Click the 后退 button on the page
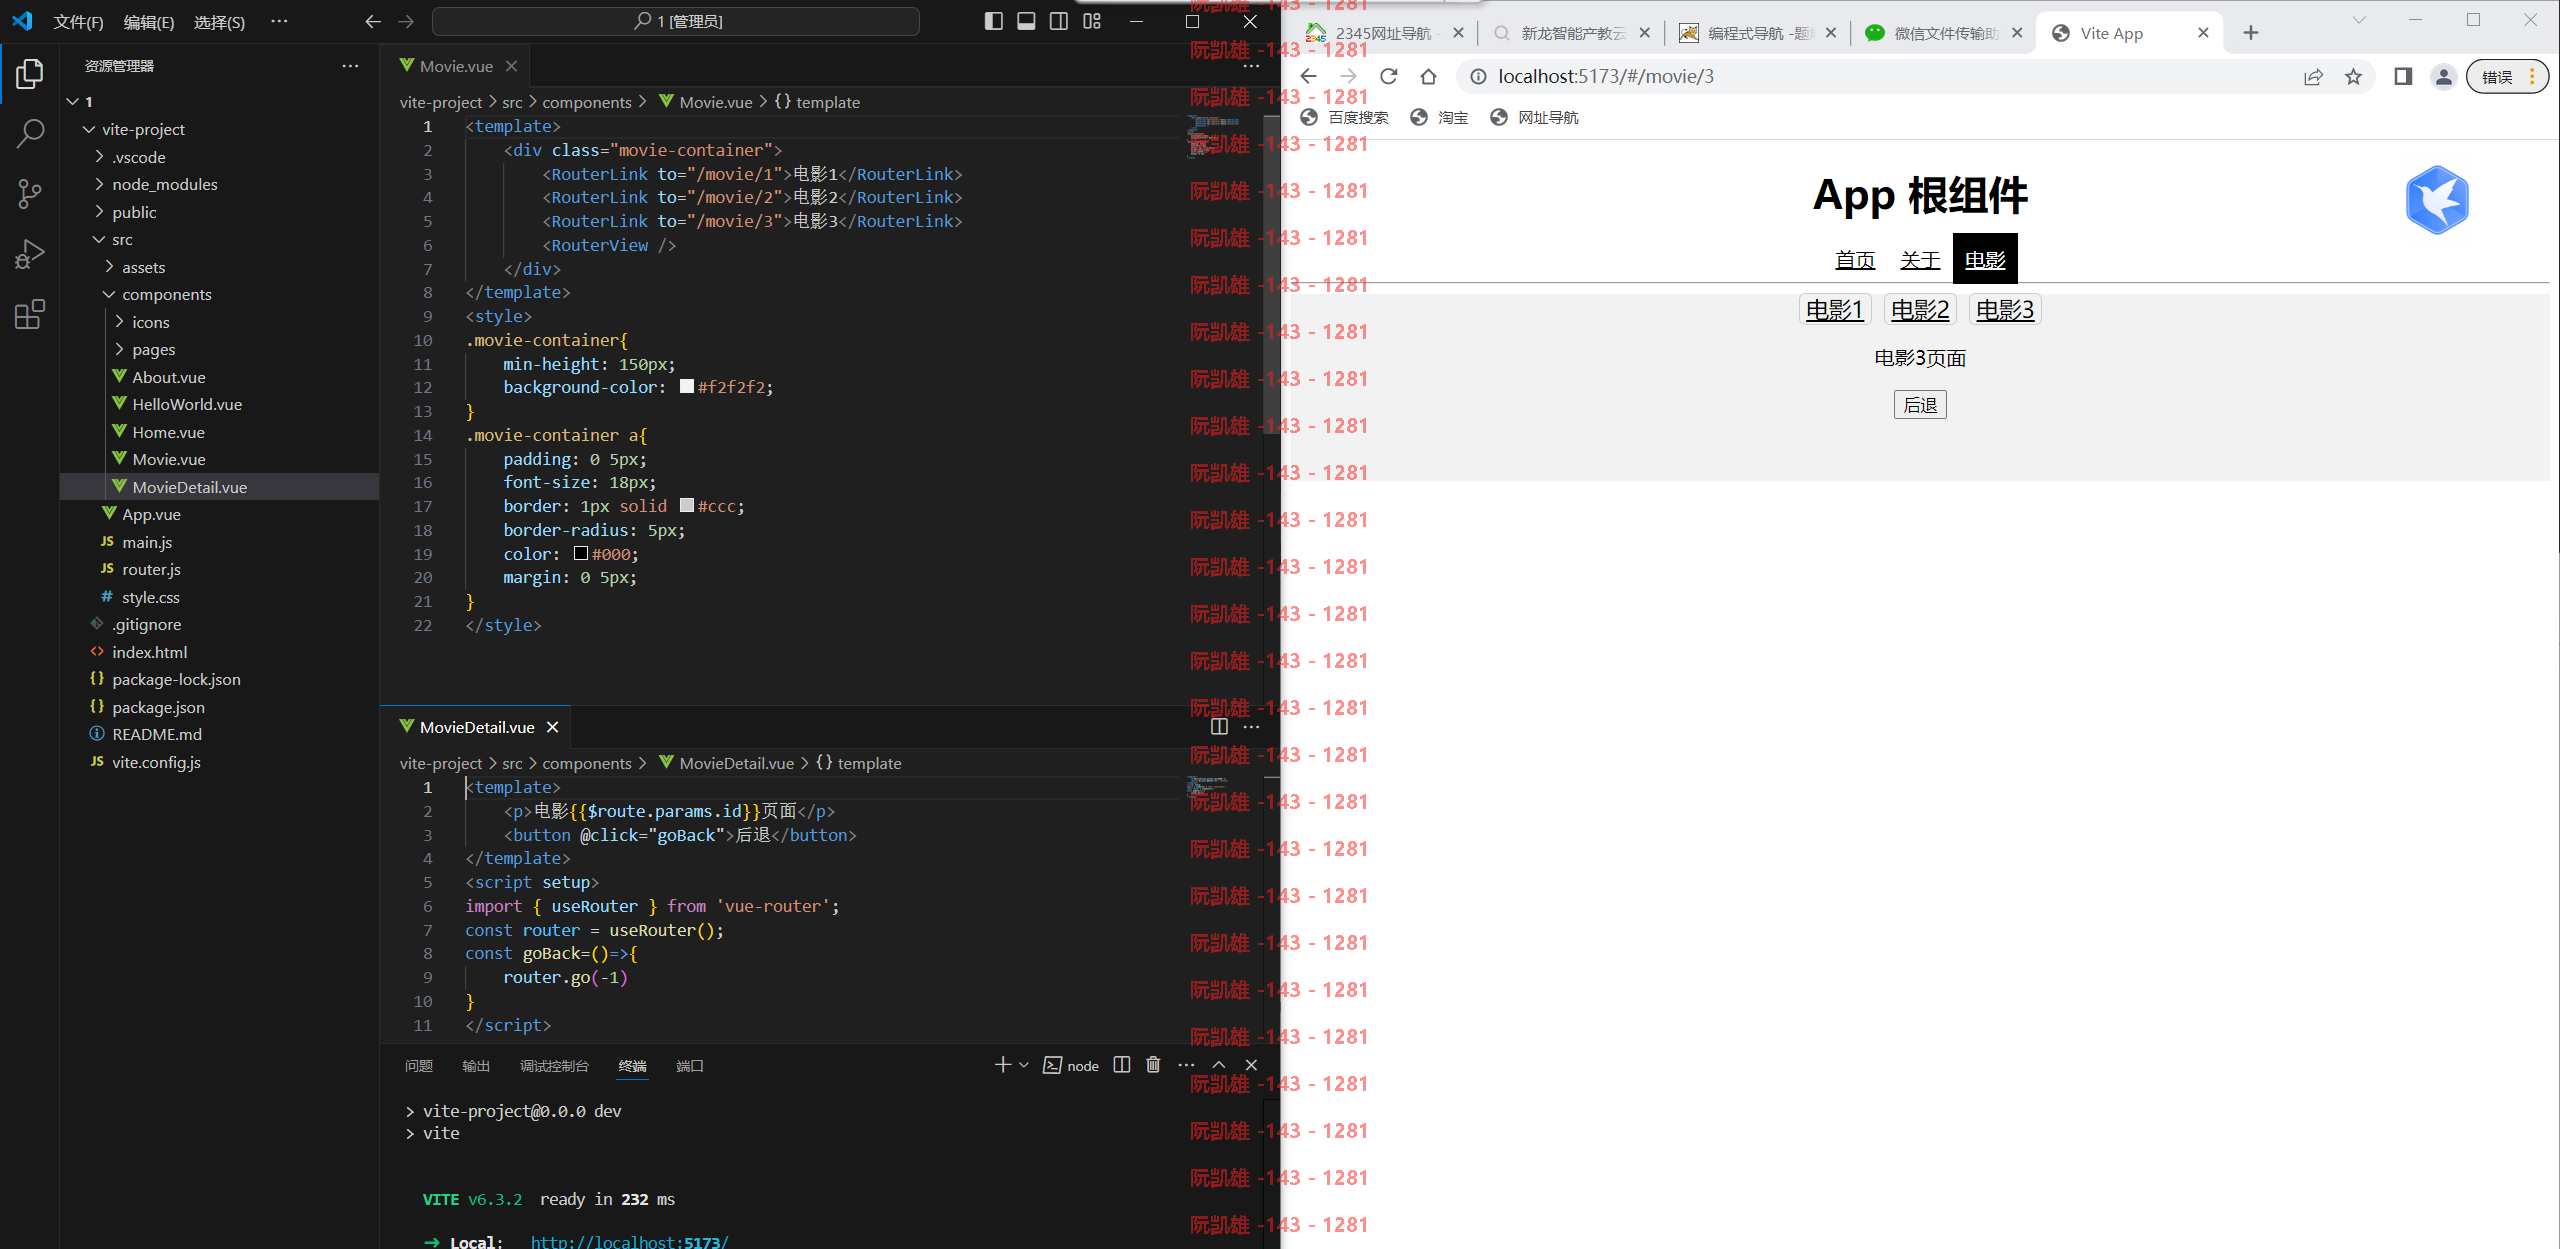 tap(1920, 405)
